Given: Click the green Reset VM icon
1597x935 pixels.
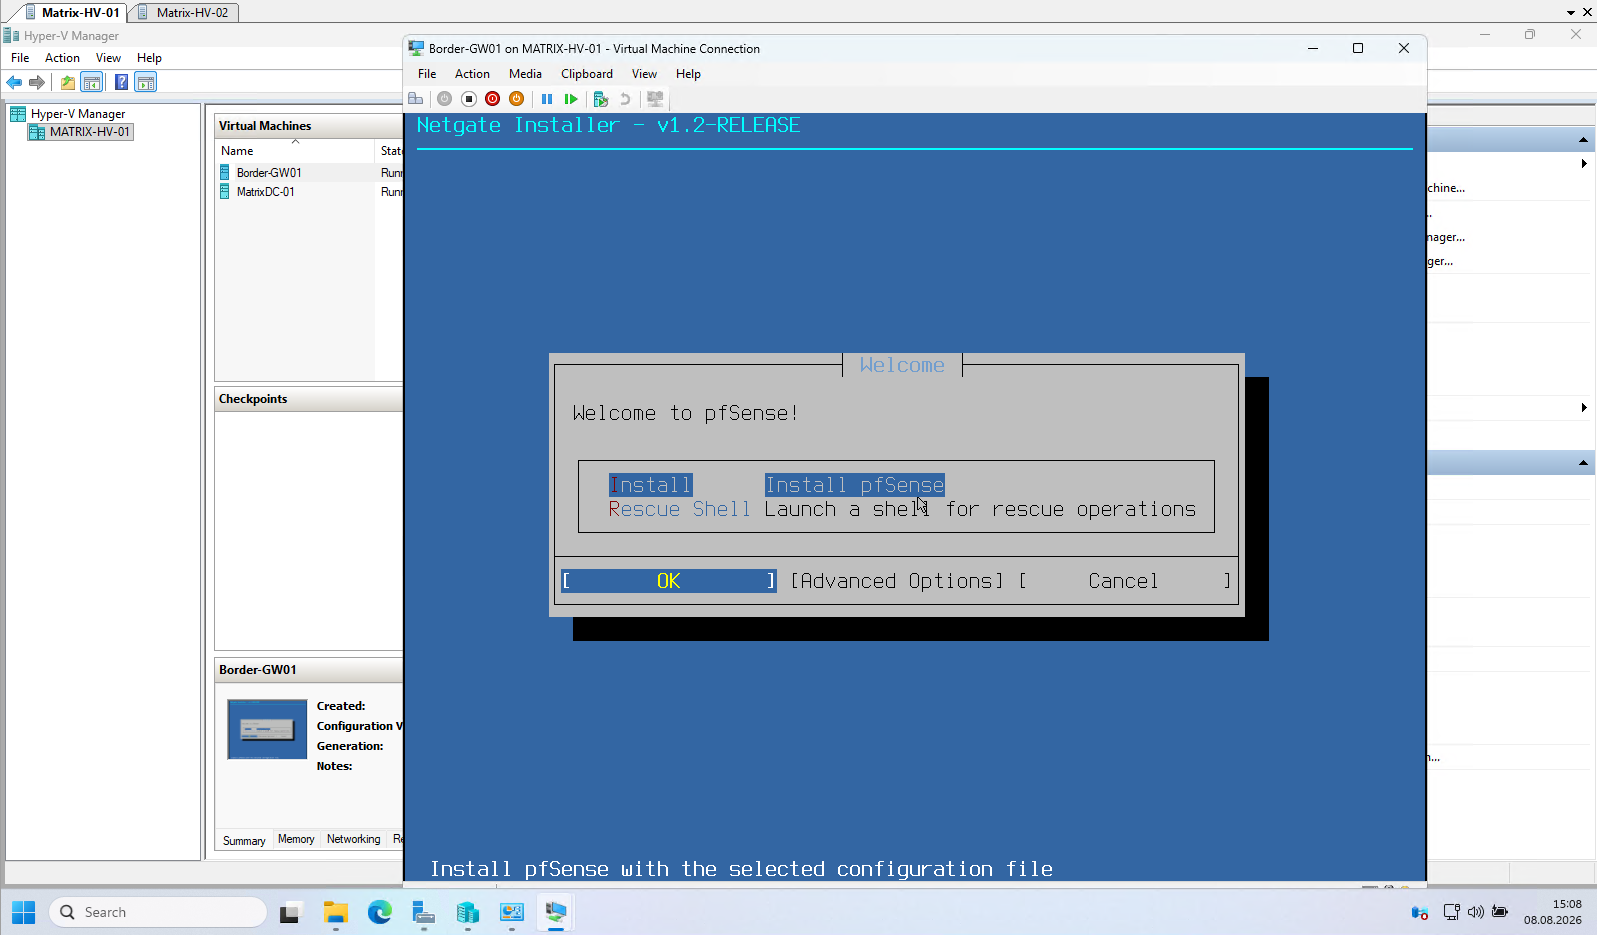Looking at the screenshot, I should pos(571,99).
